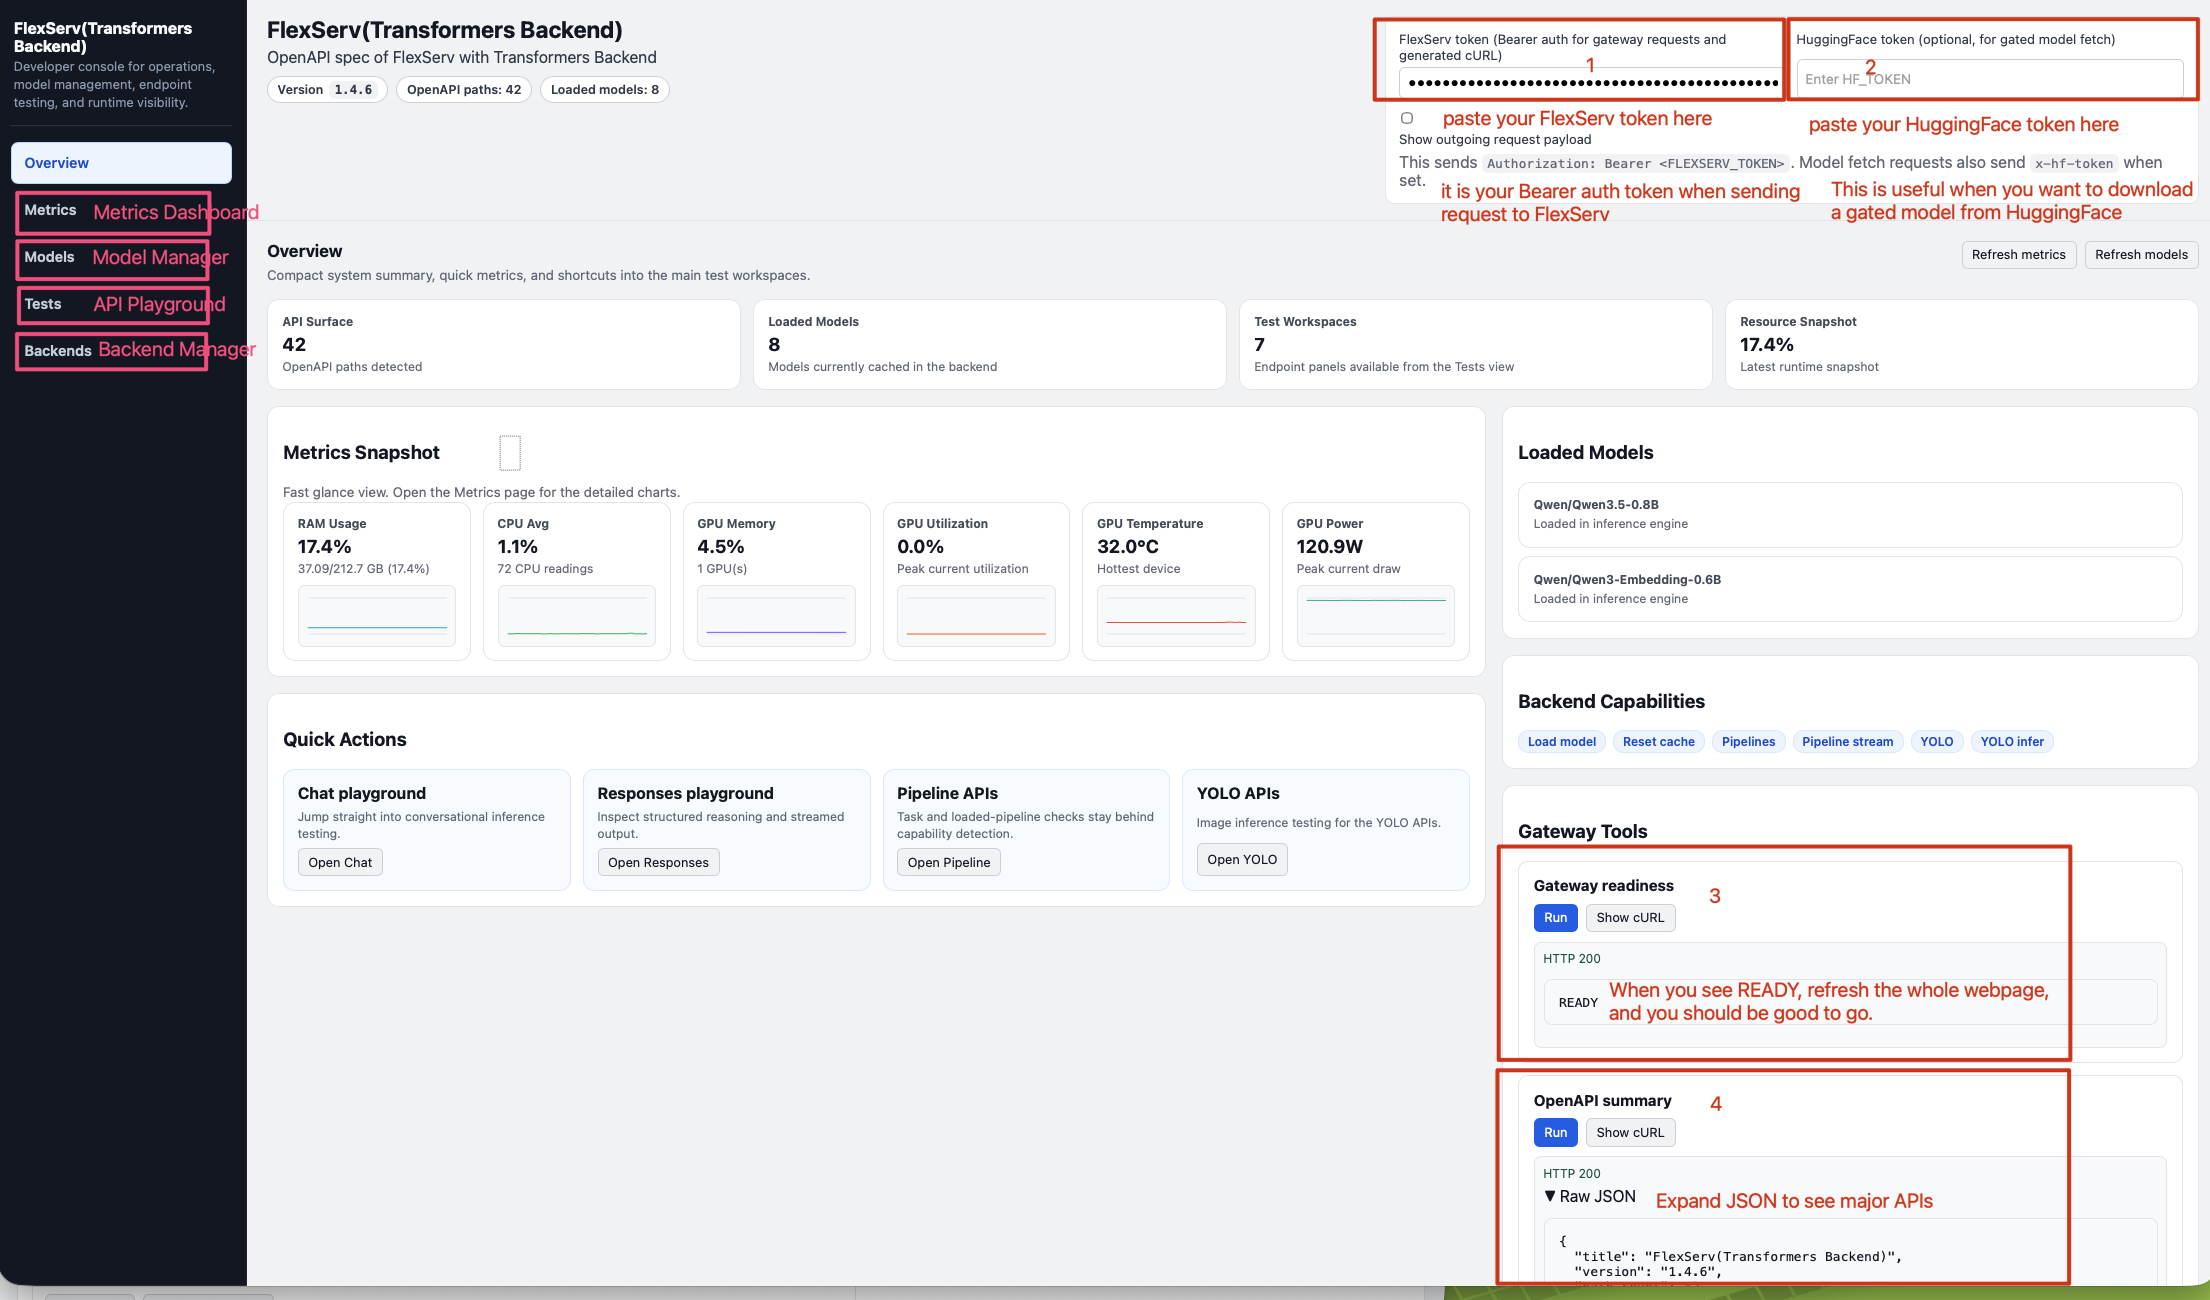Click the Loaded models: 8 badge
Image resolution: width=2210 pixels, height=1300 pixels.
point(605,90)
